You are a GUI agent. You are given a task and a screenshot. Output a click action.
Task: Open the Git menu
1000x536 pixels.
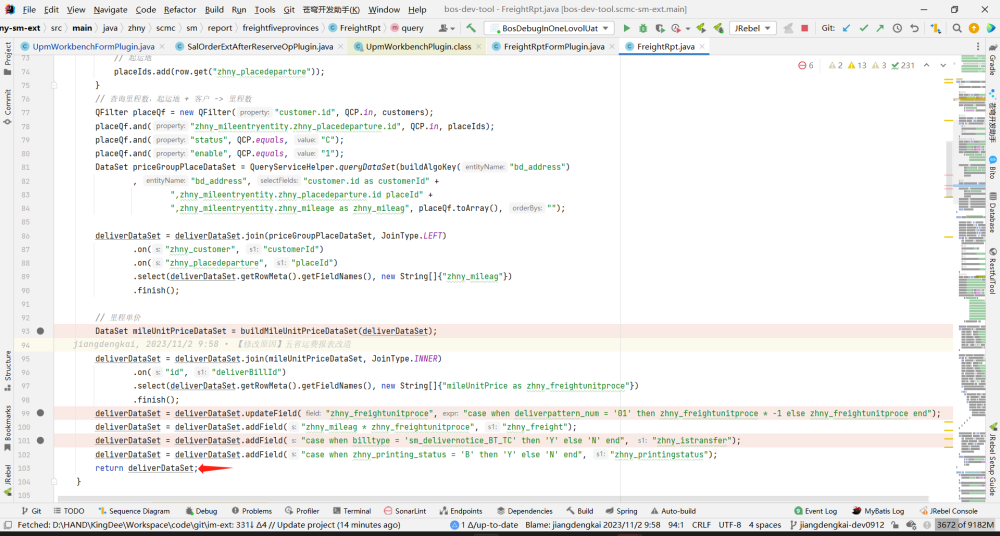(289, 10)
